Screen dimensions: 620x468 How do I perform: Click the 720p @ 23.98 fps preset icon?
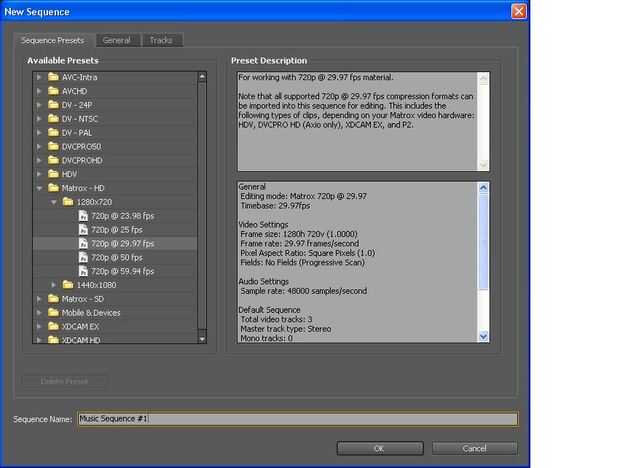pos(83,216)
